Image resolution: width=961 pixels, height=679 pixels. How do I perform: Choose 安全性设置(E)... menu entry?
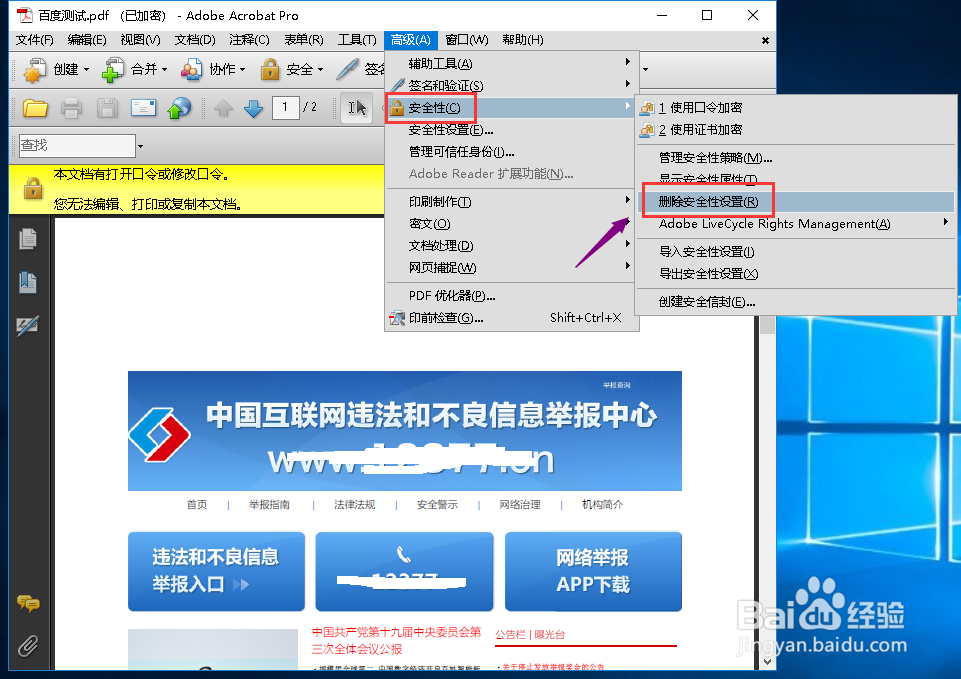coord(510,130)
